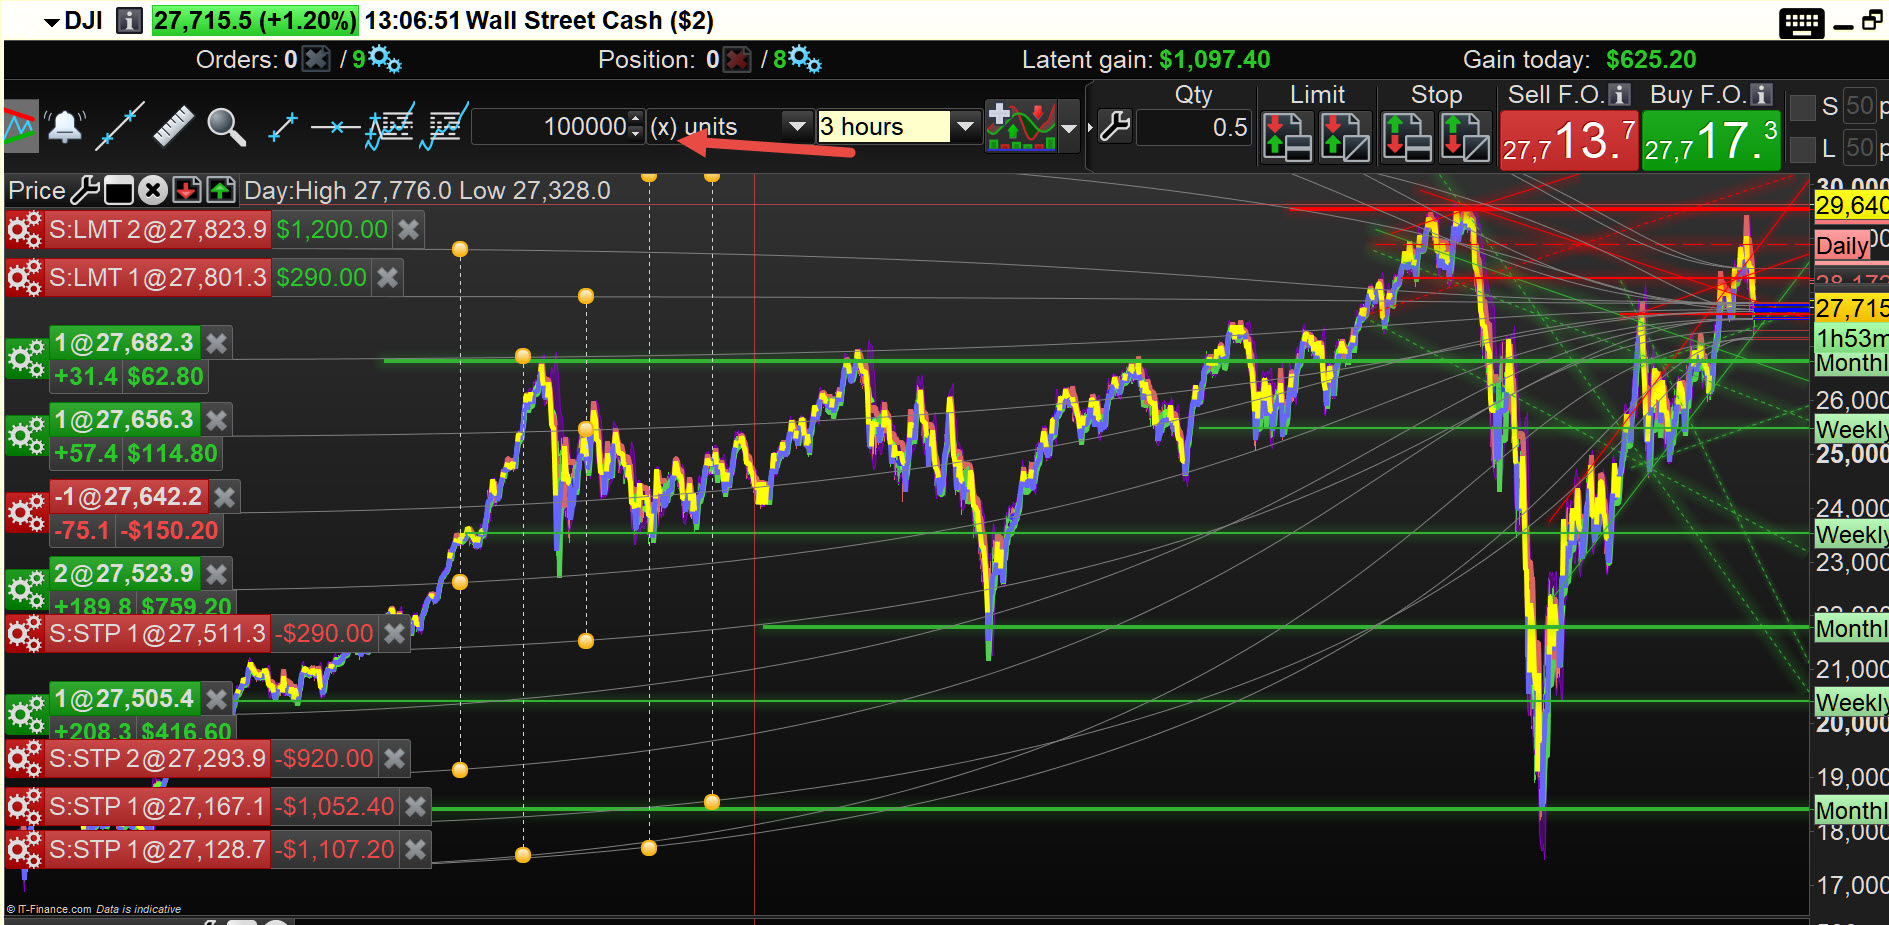Open gear settings for S:LMT 2@27,823.9

coord(25,230)
